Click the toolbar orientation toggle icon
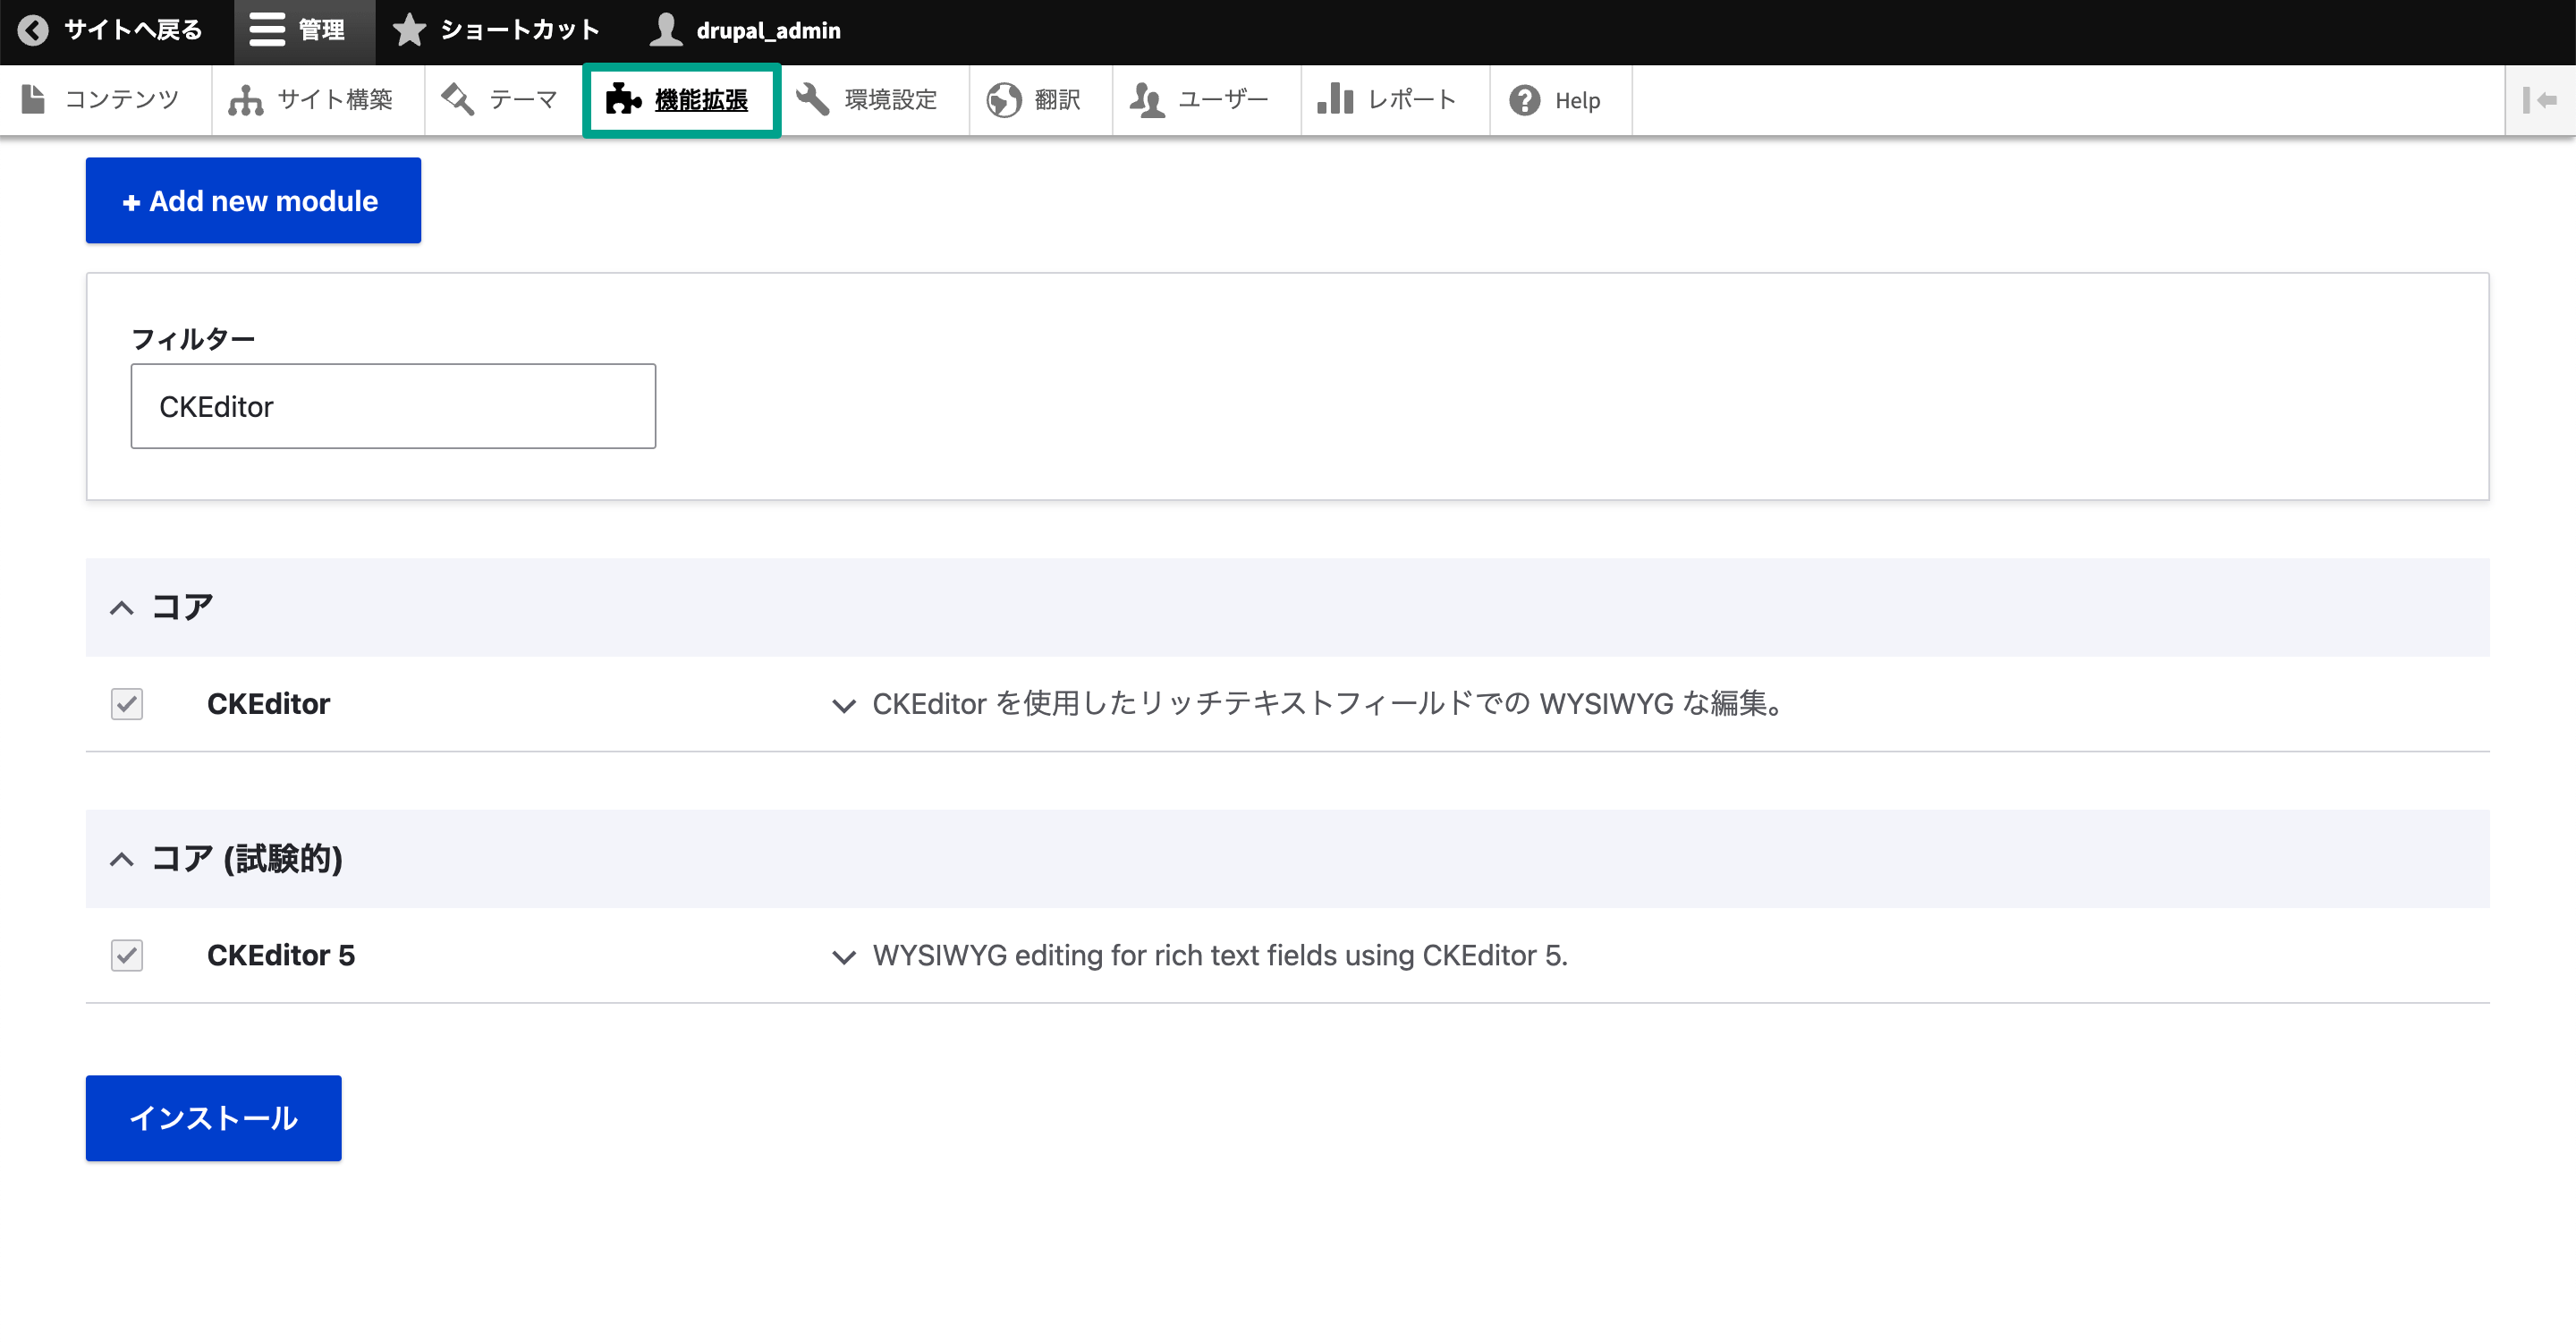 coord(2540,100)
